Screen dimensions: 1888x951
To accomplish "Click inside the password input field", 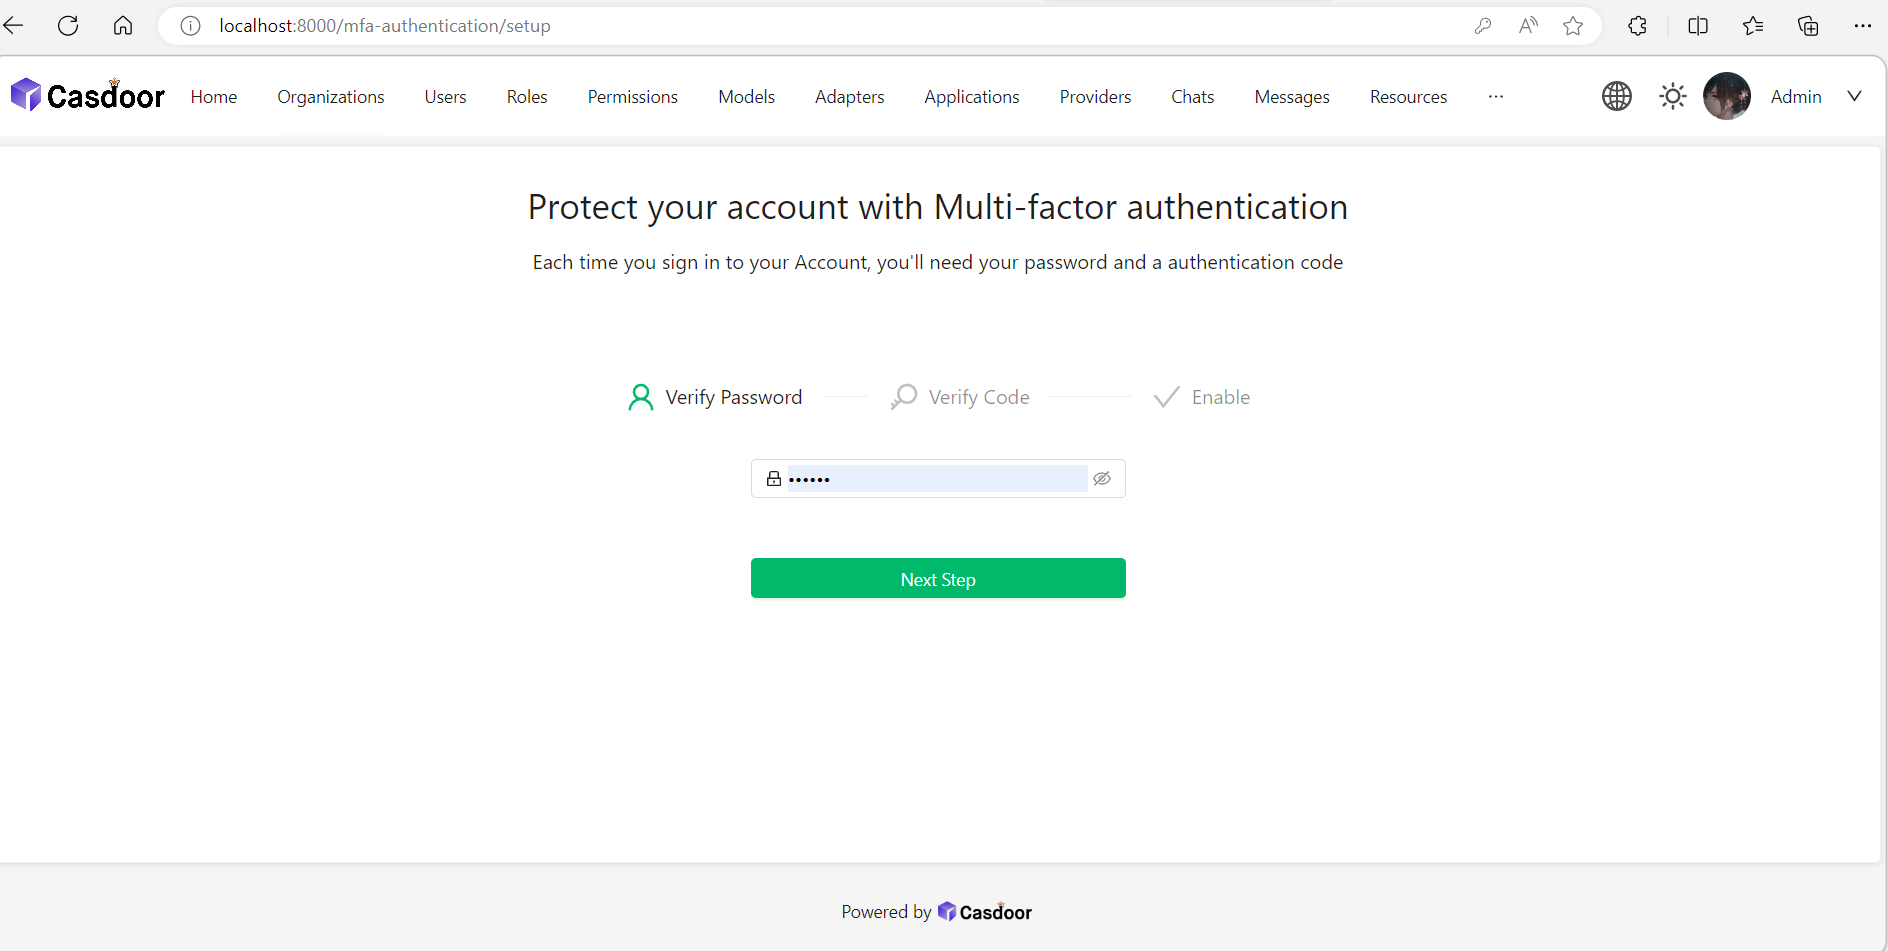I will pos(930,478).
